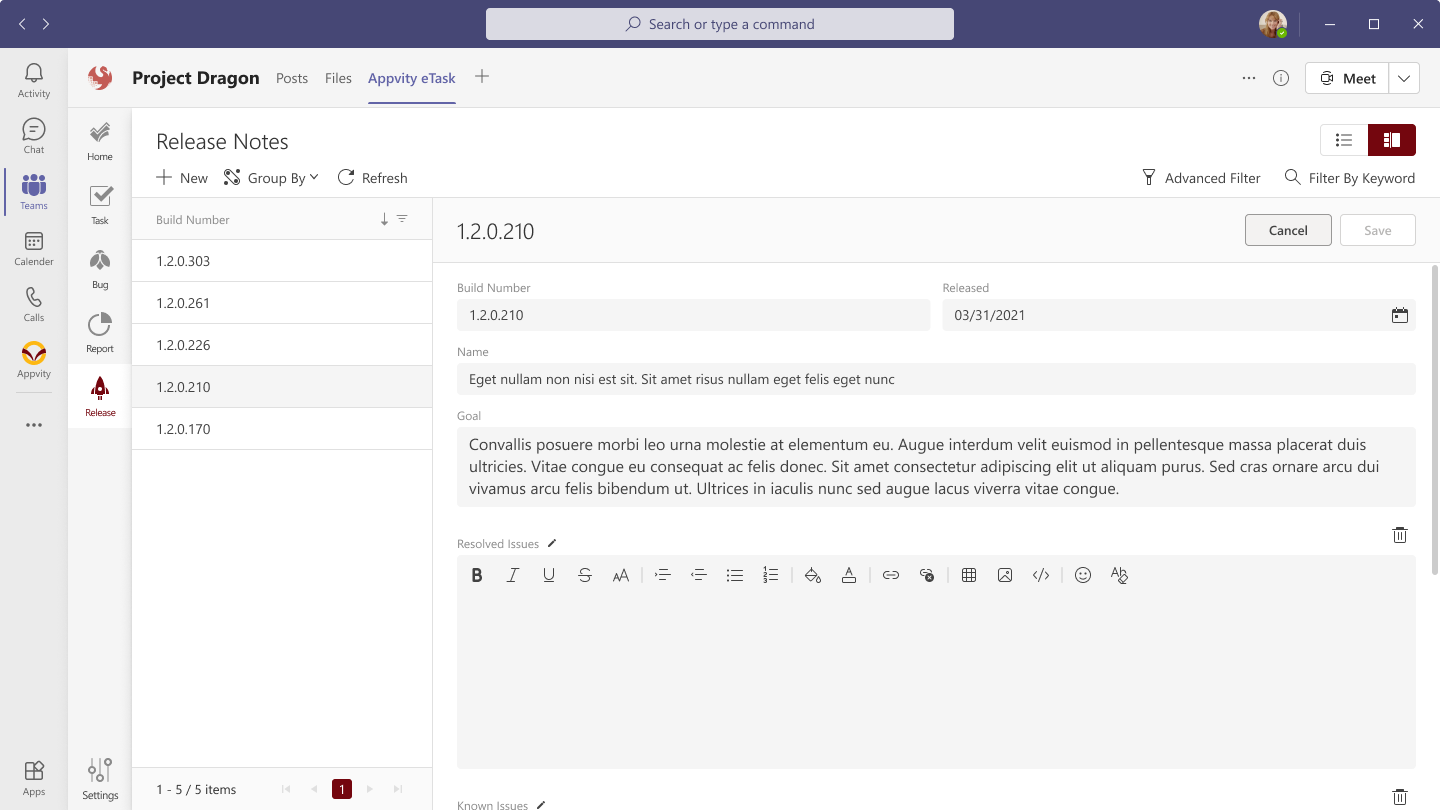Switch to the Posts tab
Viewport: 1440px width, 810px height.
click(292, 77)
